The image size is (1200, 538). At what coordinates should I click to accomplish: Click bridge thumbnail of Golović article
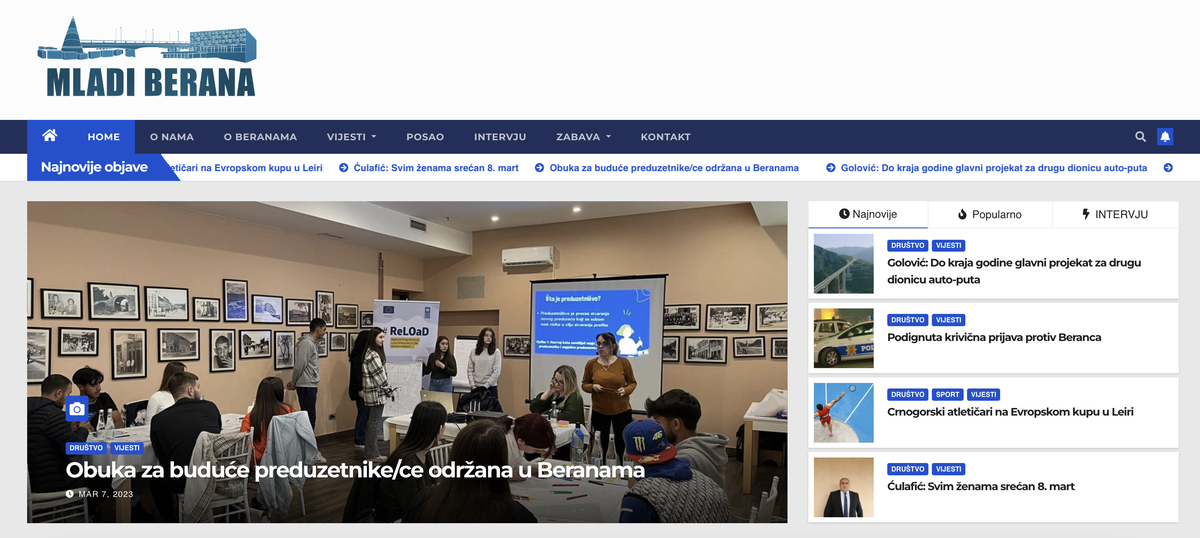[844, 263]
